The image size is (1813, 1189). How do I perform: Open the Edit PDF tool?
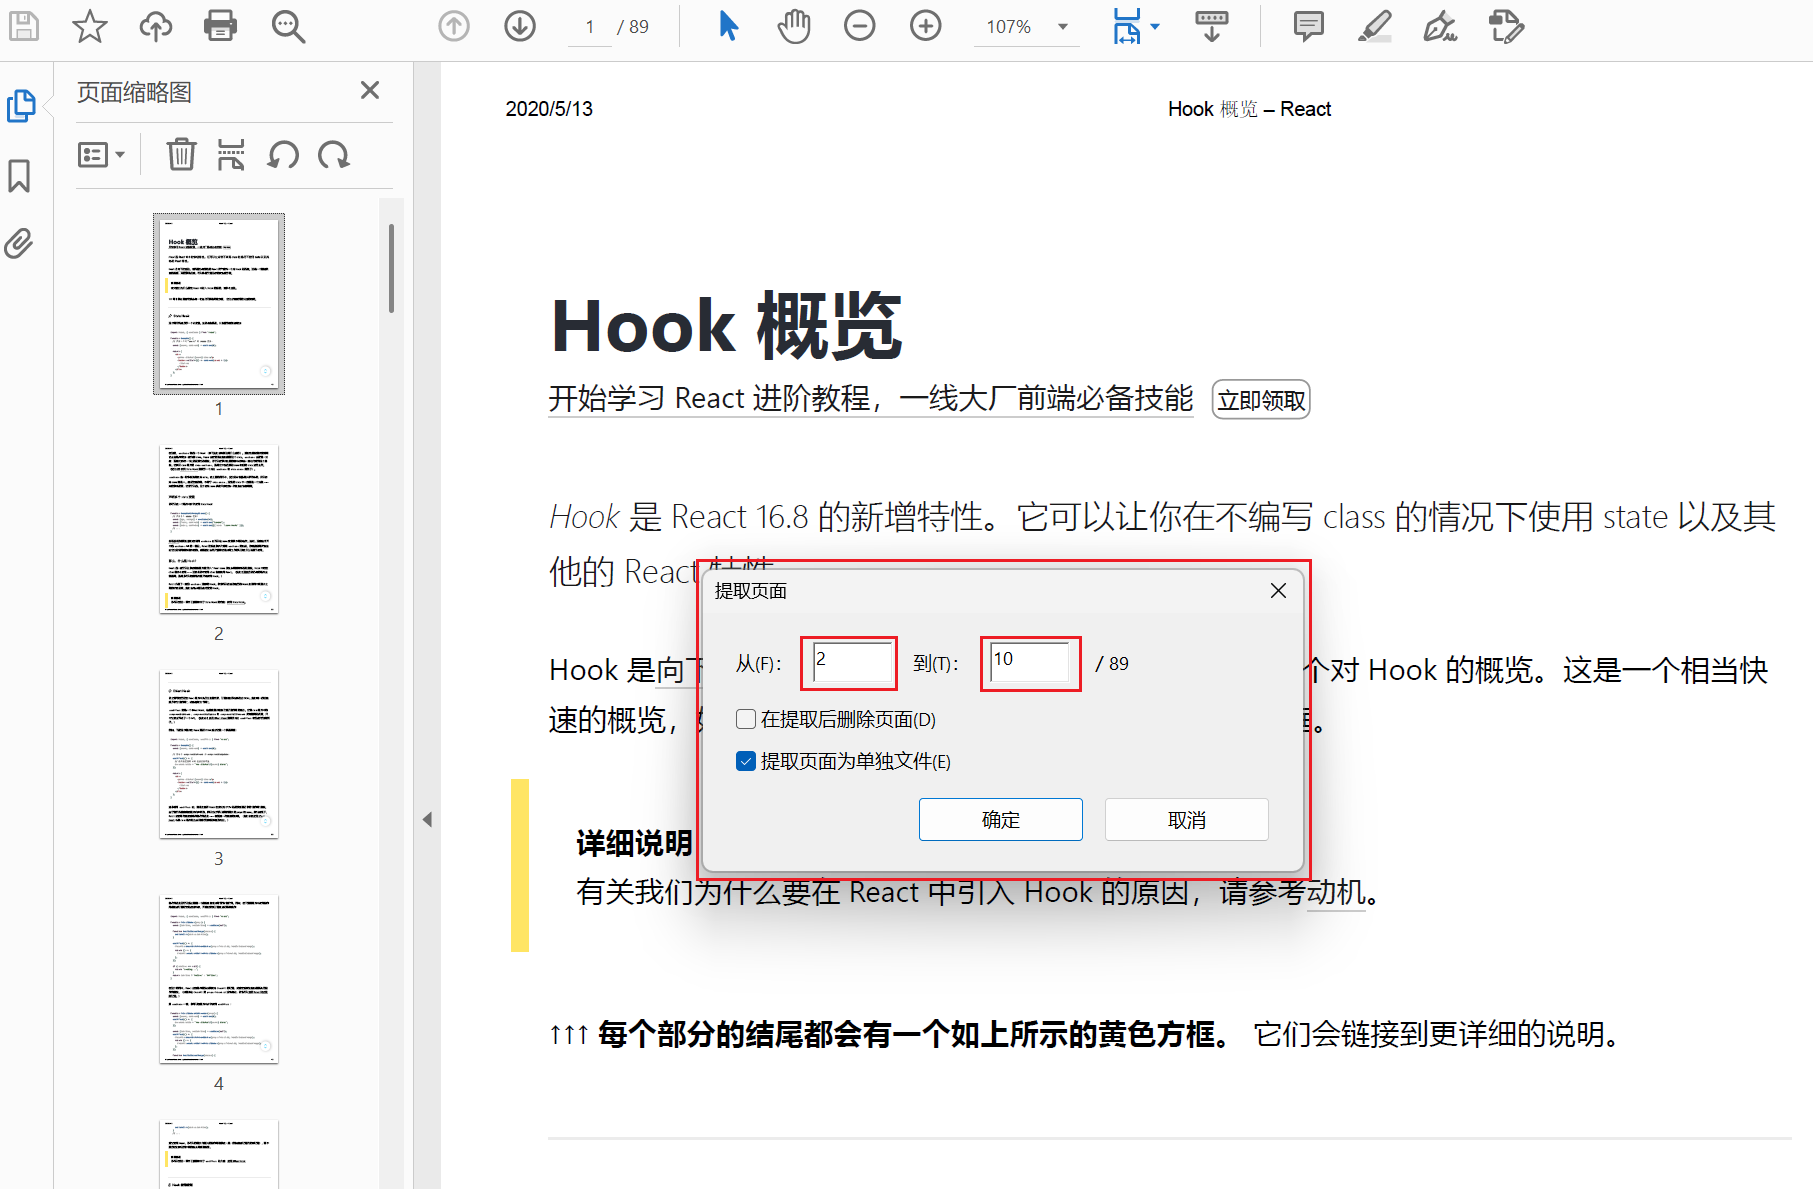coord(1506,27)
